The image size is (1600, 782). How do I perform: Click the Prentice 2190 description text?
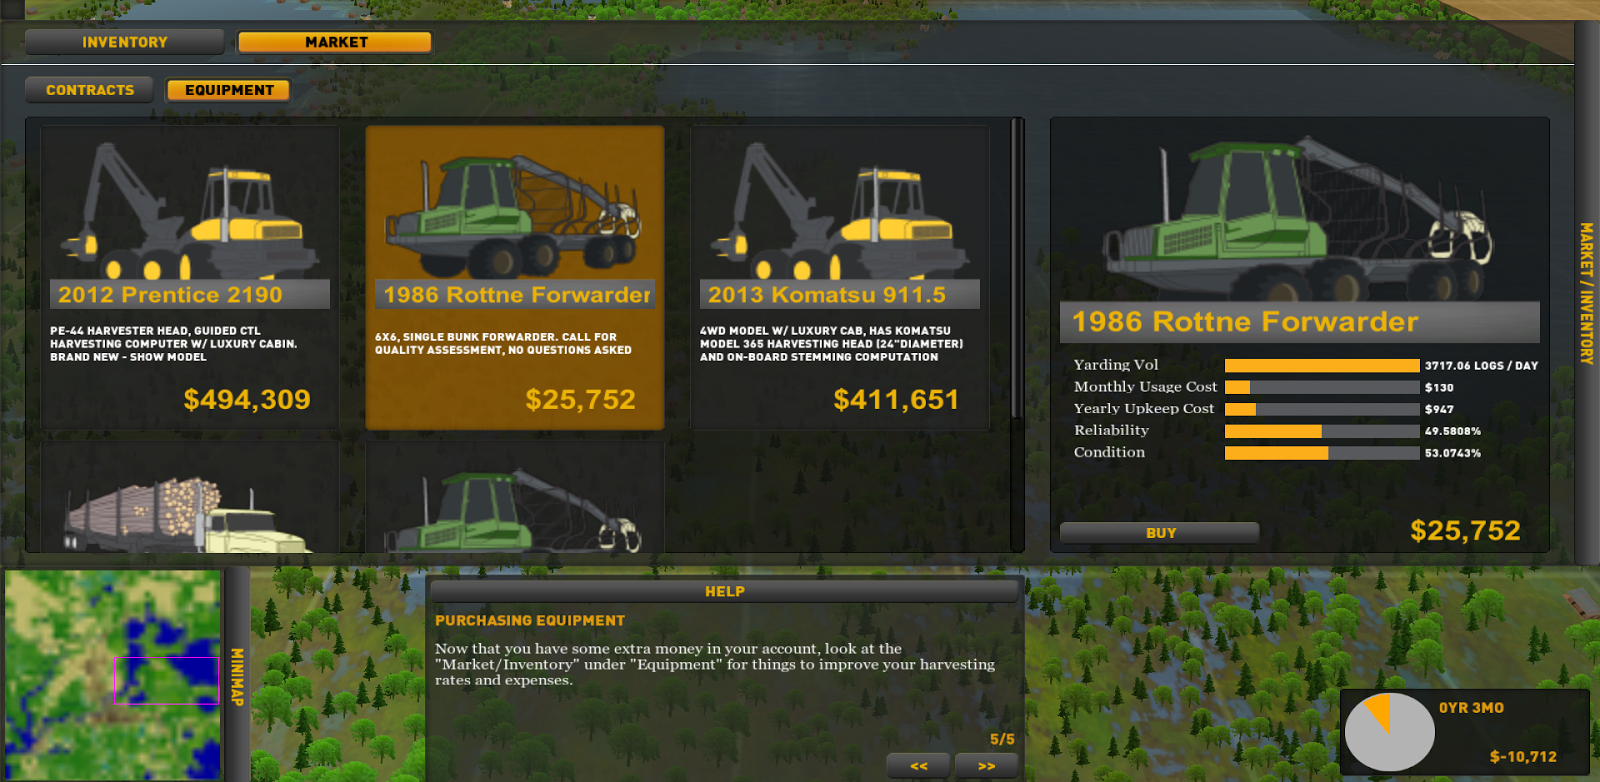click(x=174, y=344)
